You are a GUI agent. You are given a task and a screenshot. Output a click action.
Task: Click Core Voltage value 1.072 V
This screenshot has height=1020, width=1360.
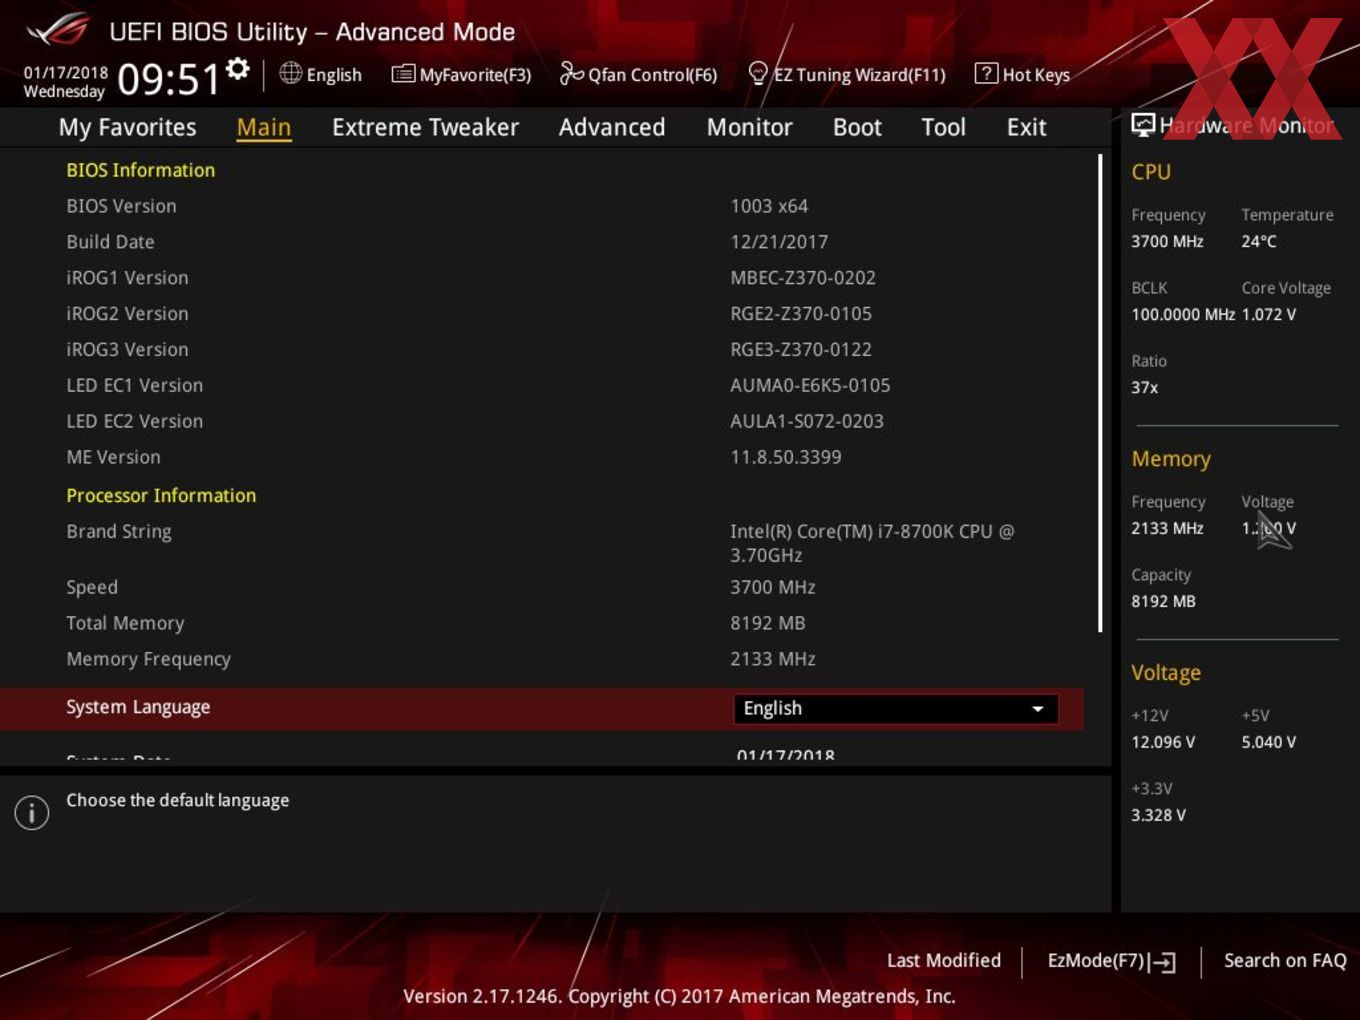[x=1269, y=315]
